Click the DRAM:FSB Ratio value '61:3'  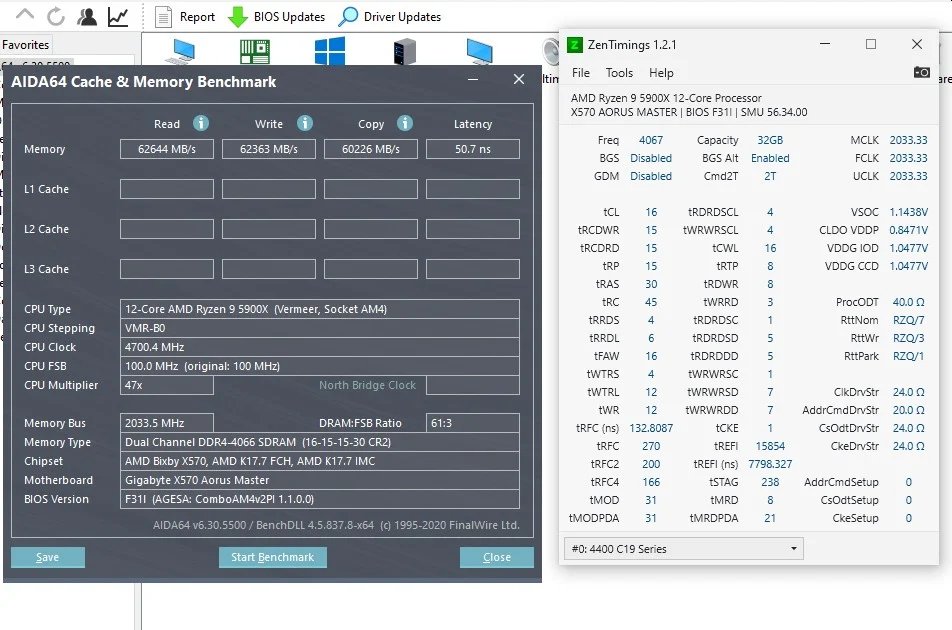click(473, 423)
